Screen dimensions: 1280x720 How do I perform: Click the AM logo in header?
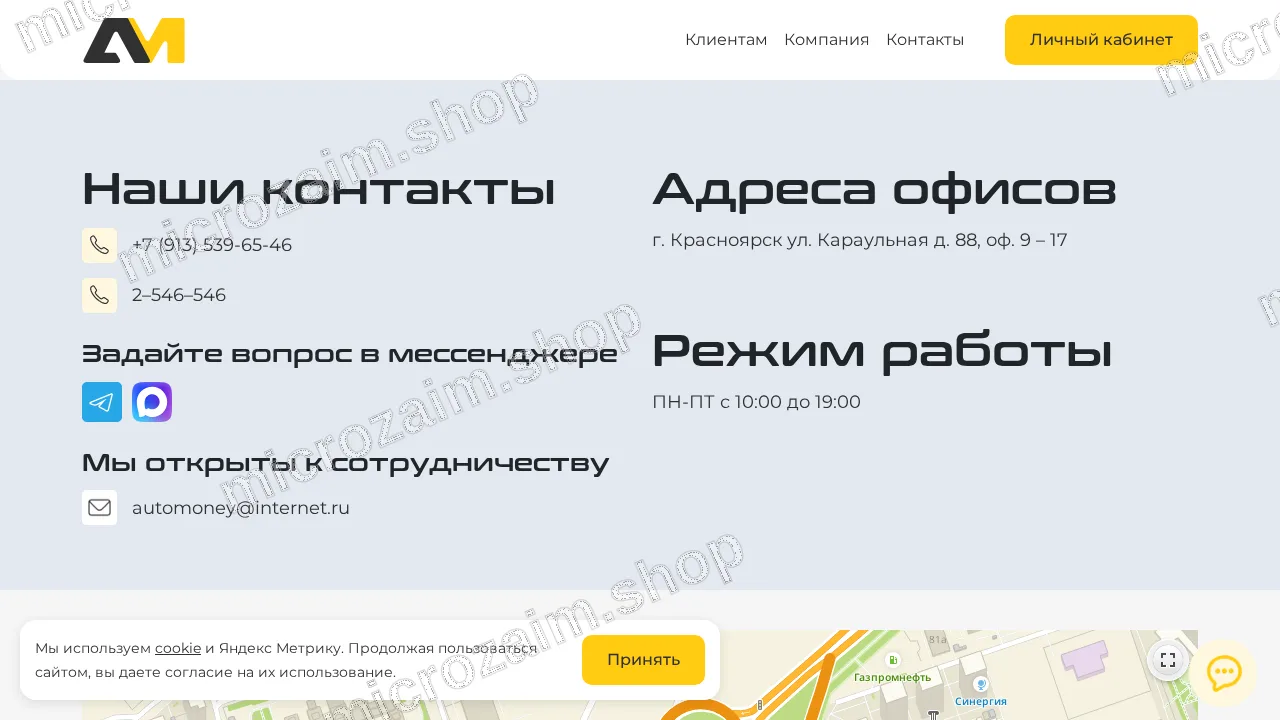134,40
